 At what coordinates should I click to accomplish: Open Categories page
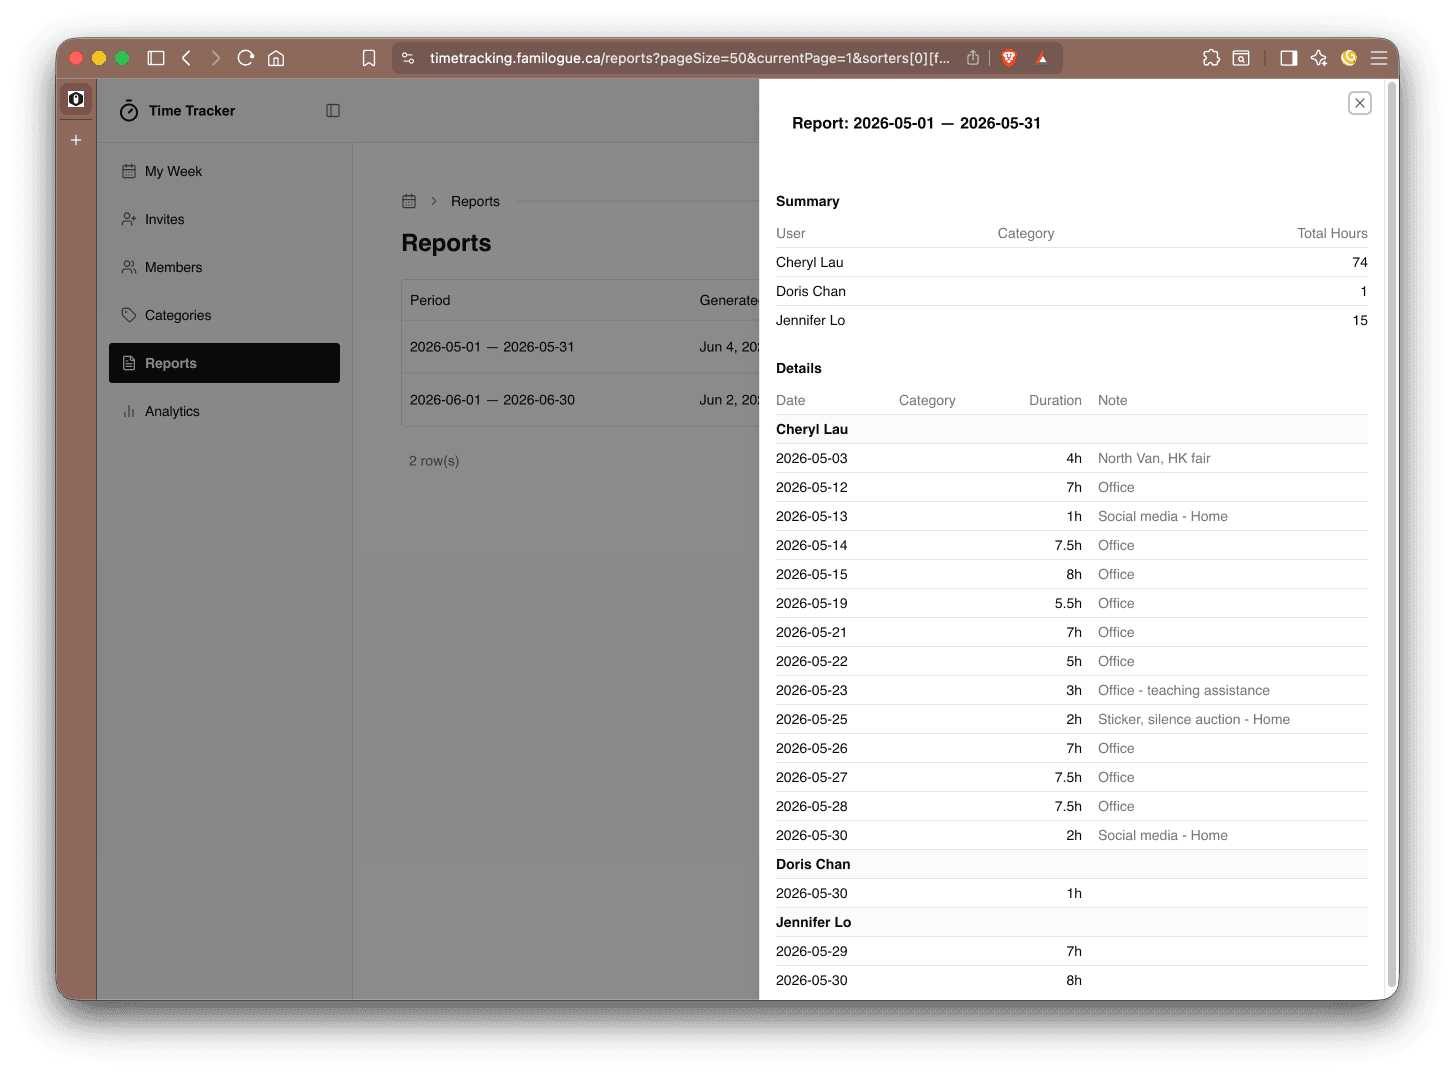pyautogui.click(x=224, y=315)
